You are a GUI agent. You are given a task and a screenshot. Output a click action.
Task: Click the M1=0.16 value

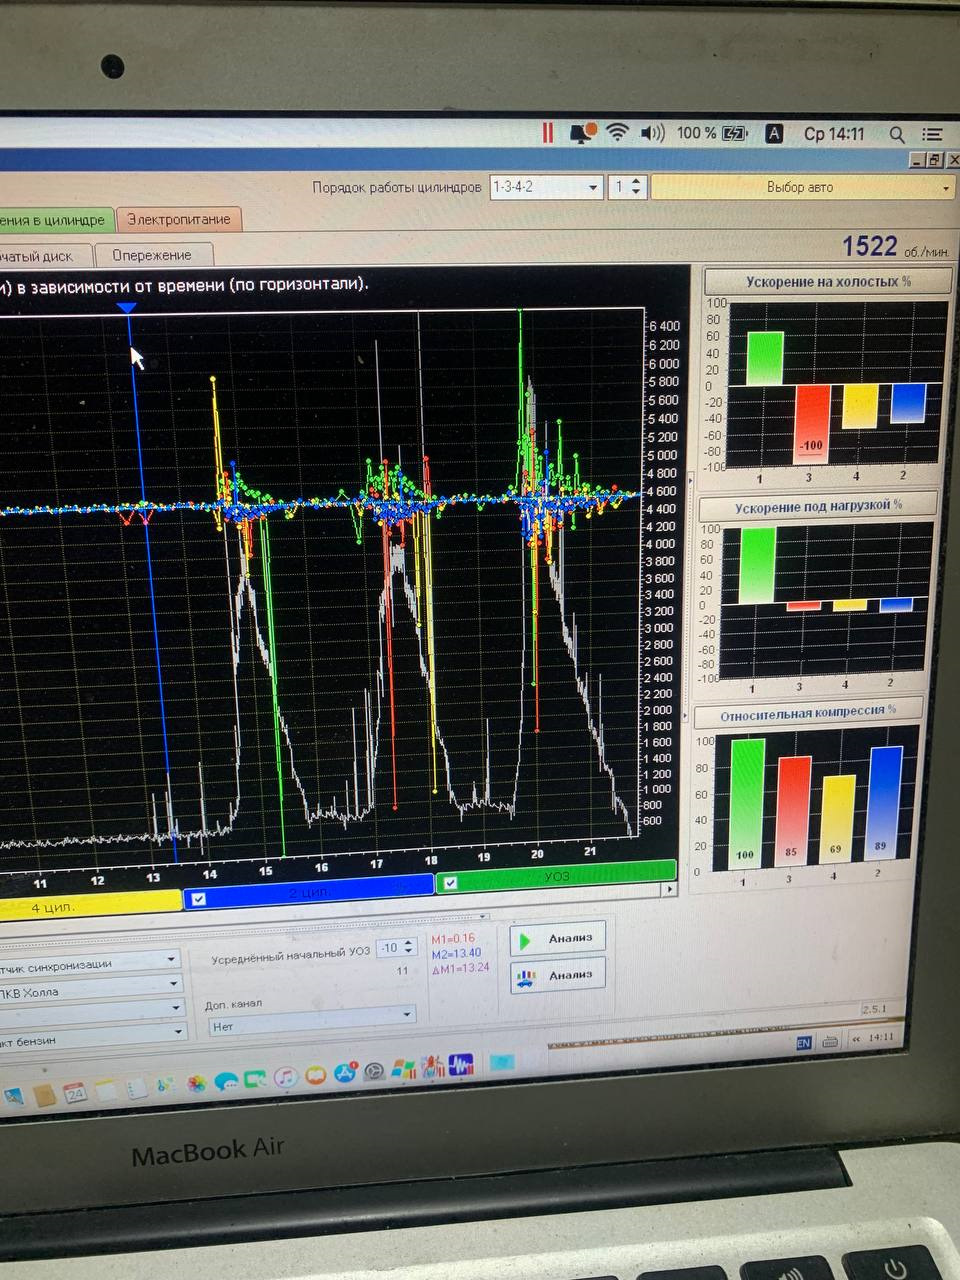(x=453, y=939)
